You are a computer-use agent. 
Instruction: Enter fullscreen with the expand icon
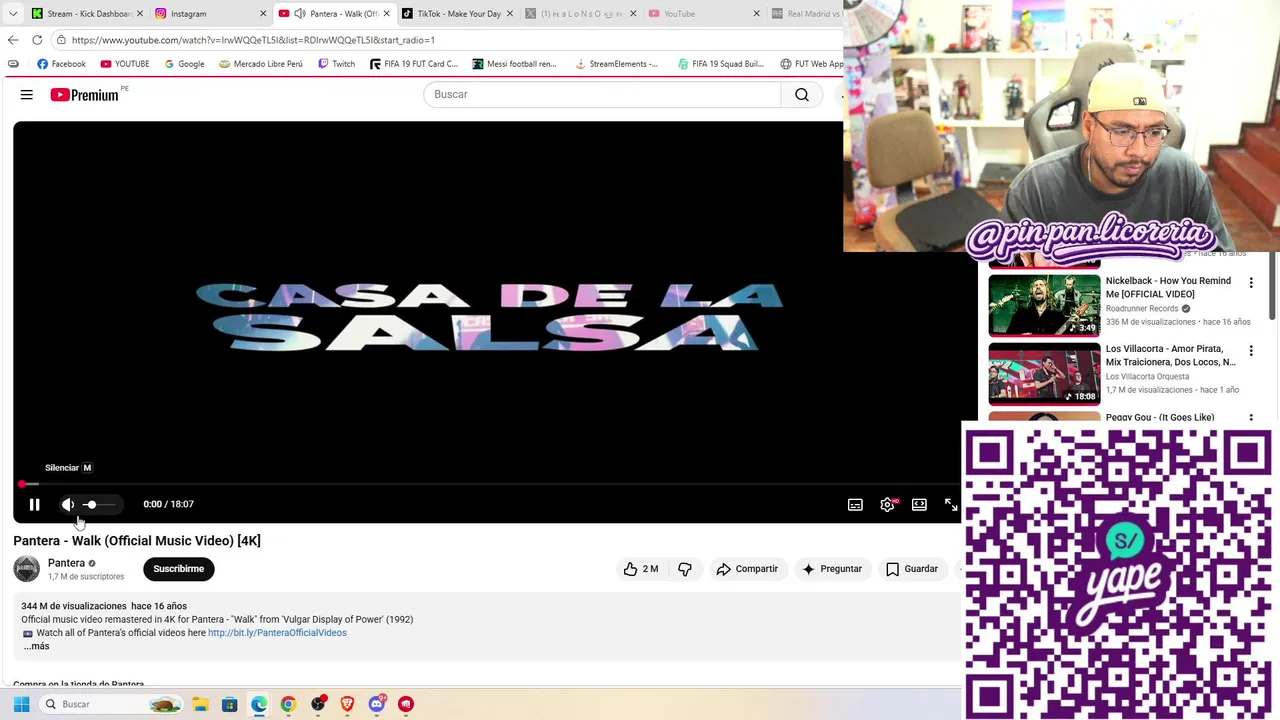[950, 505]
